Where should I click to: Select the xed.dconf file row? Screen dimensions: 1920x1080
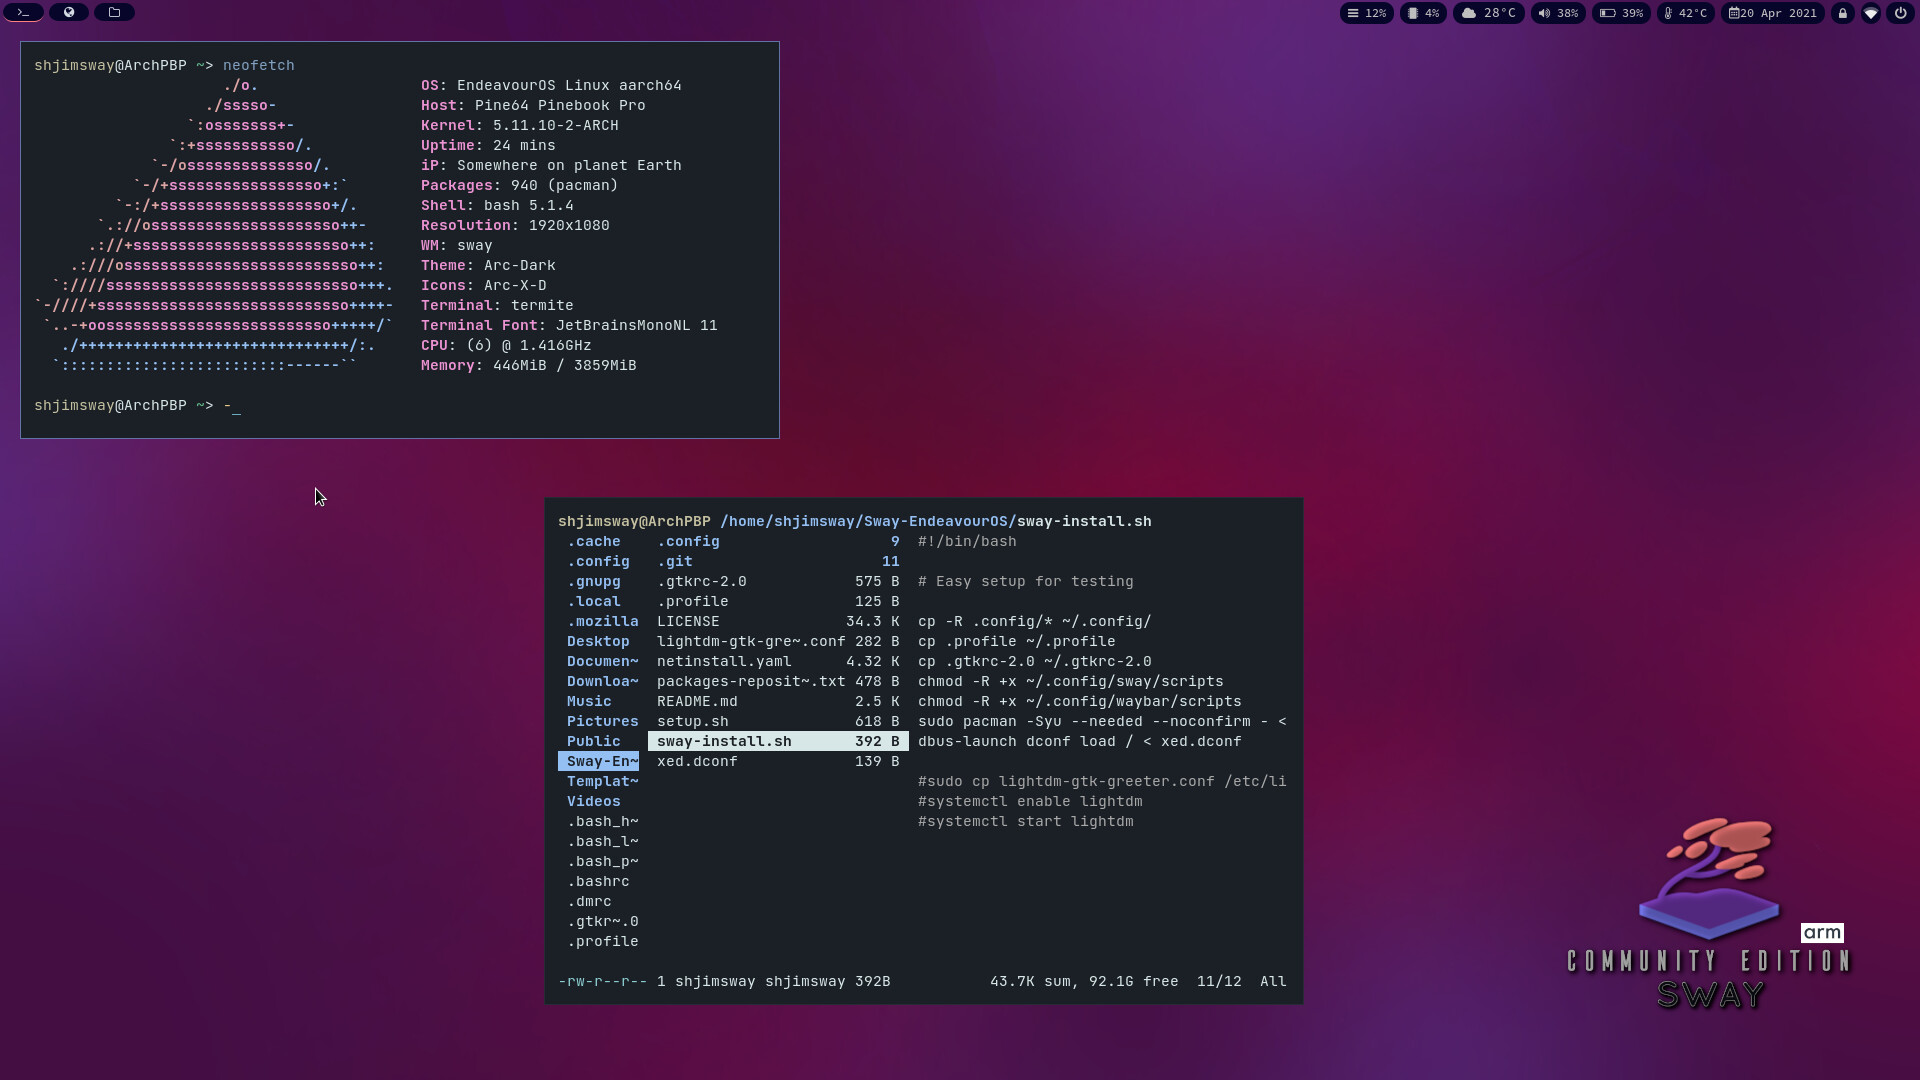point(778,761)
